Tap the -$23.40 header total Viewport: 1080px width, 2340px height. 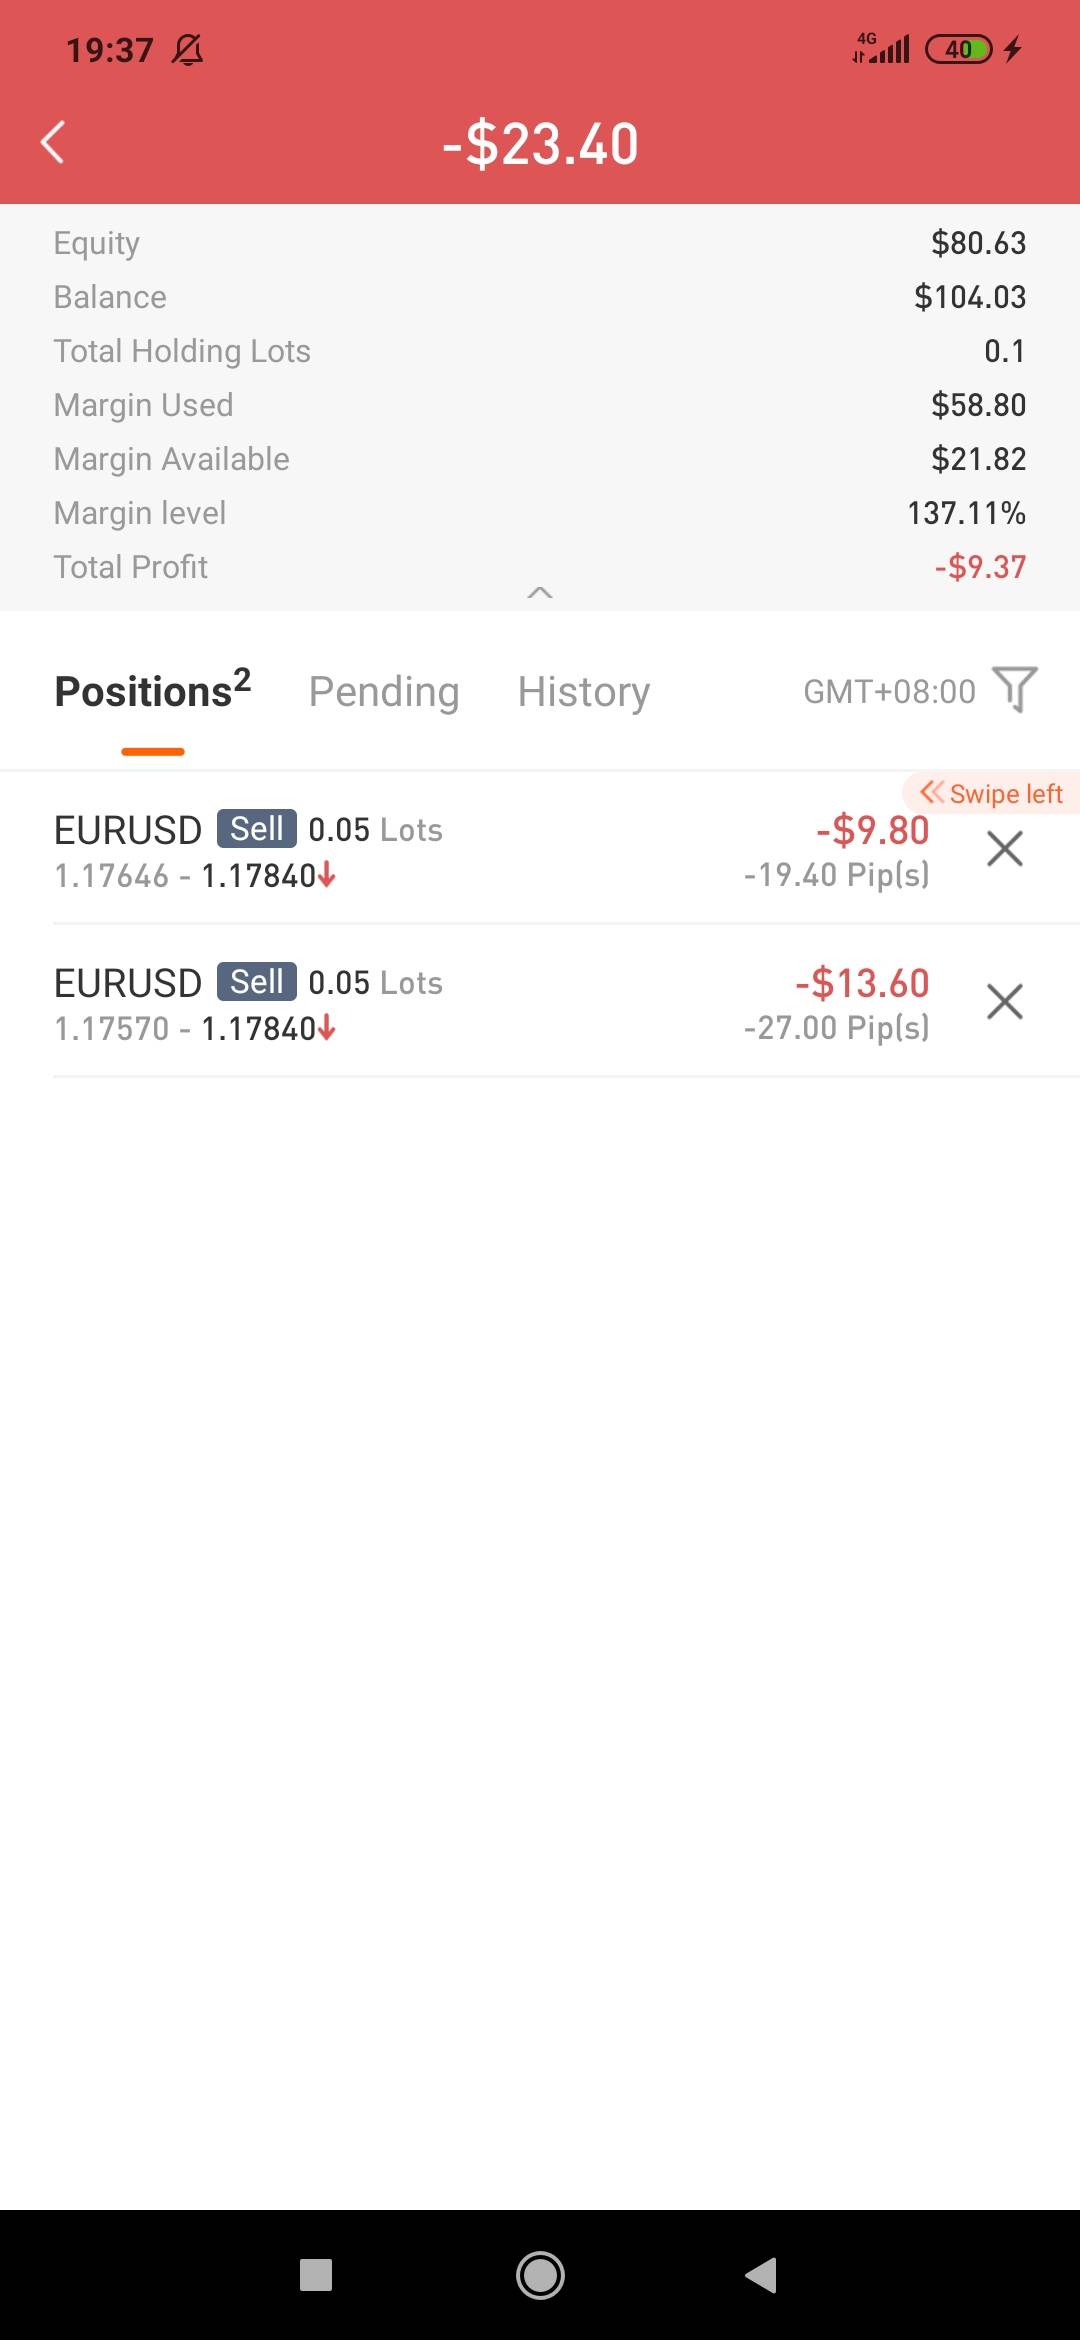[540, 144]
